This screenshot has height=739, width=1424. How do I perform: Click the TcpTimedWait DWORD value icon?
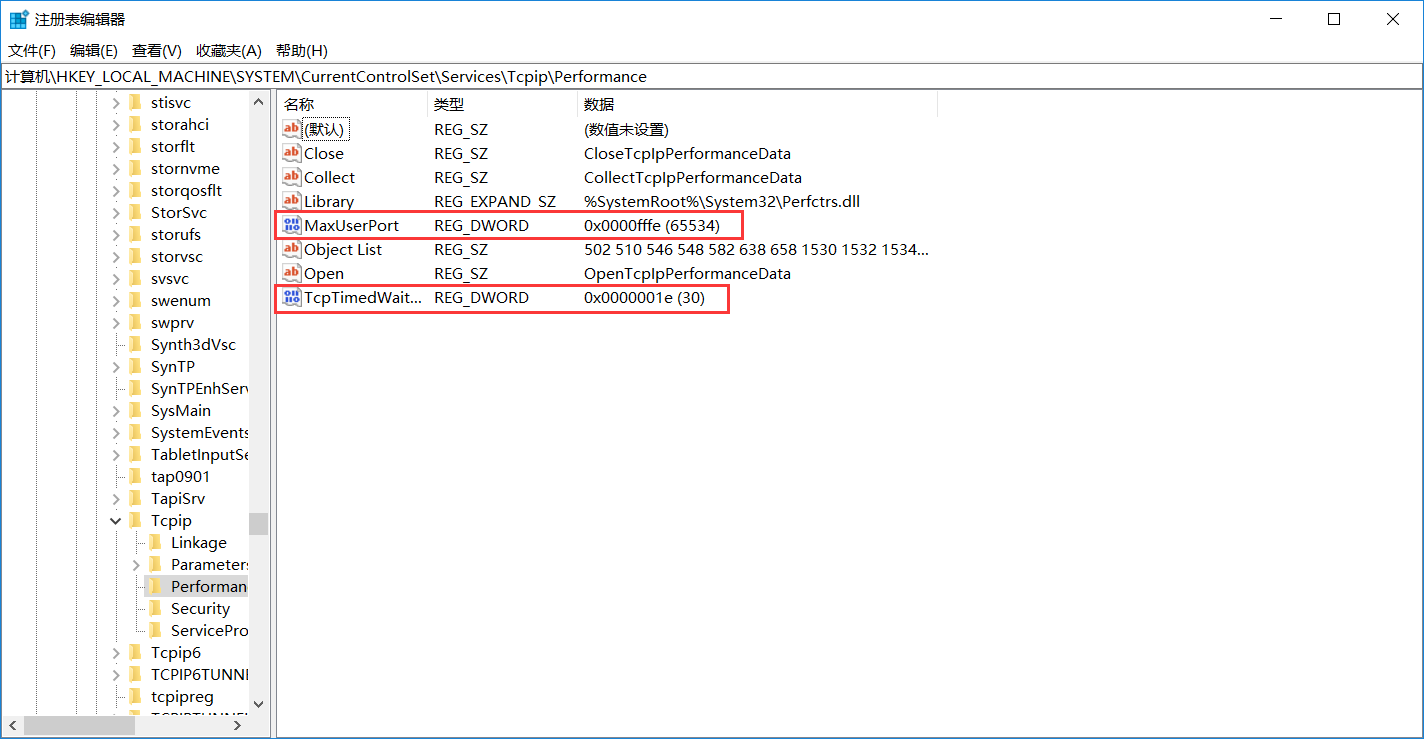(x=291, y=297)
